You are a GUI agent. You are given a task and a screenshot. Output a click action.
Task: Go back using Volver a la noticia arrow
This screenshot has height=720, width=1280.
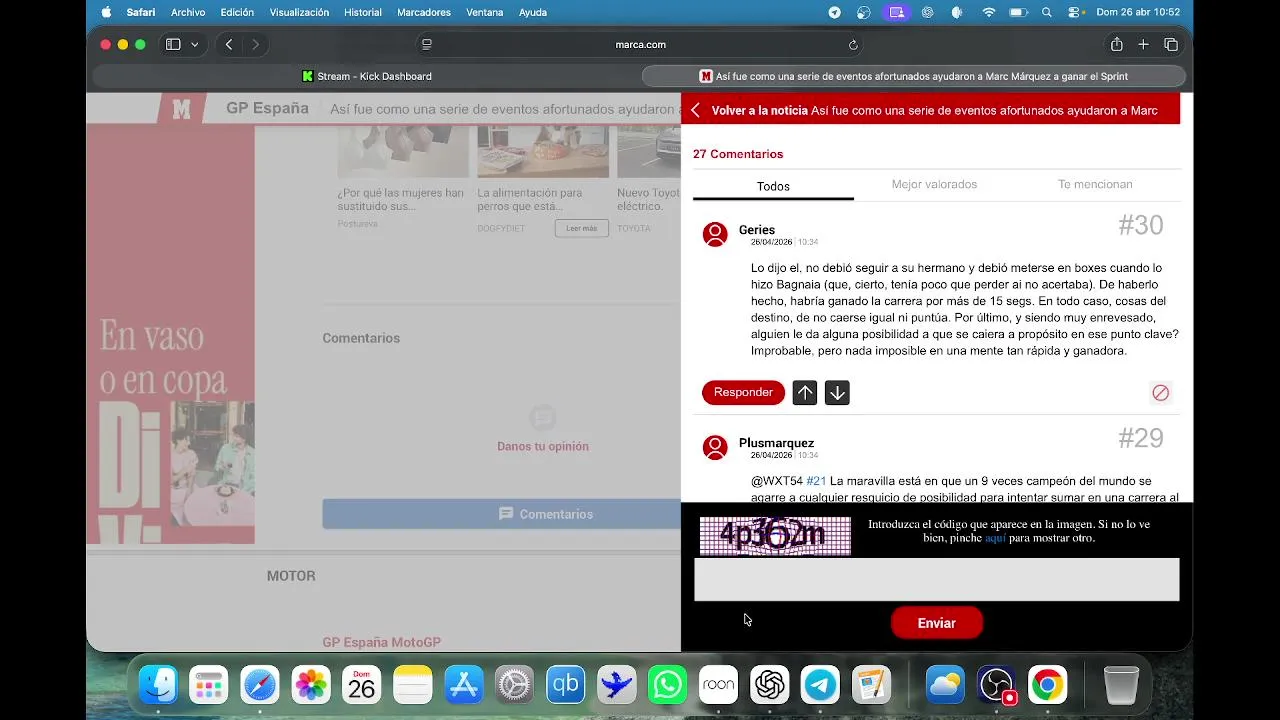click(x=695, y=110)
